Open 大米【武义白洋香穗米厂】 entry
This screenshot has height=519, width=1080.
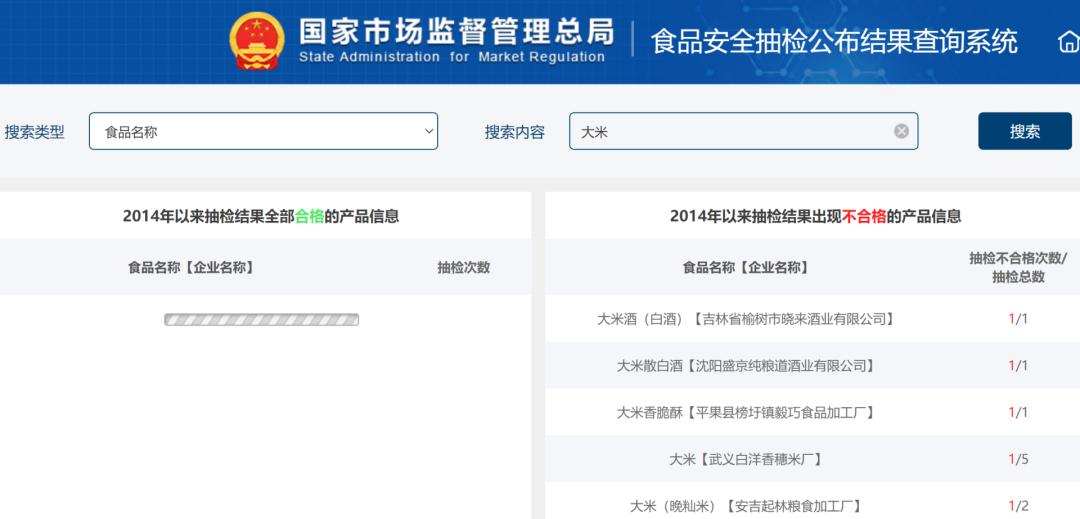click(745, 459)
